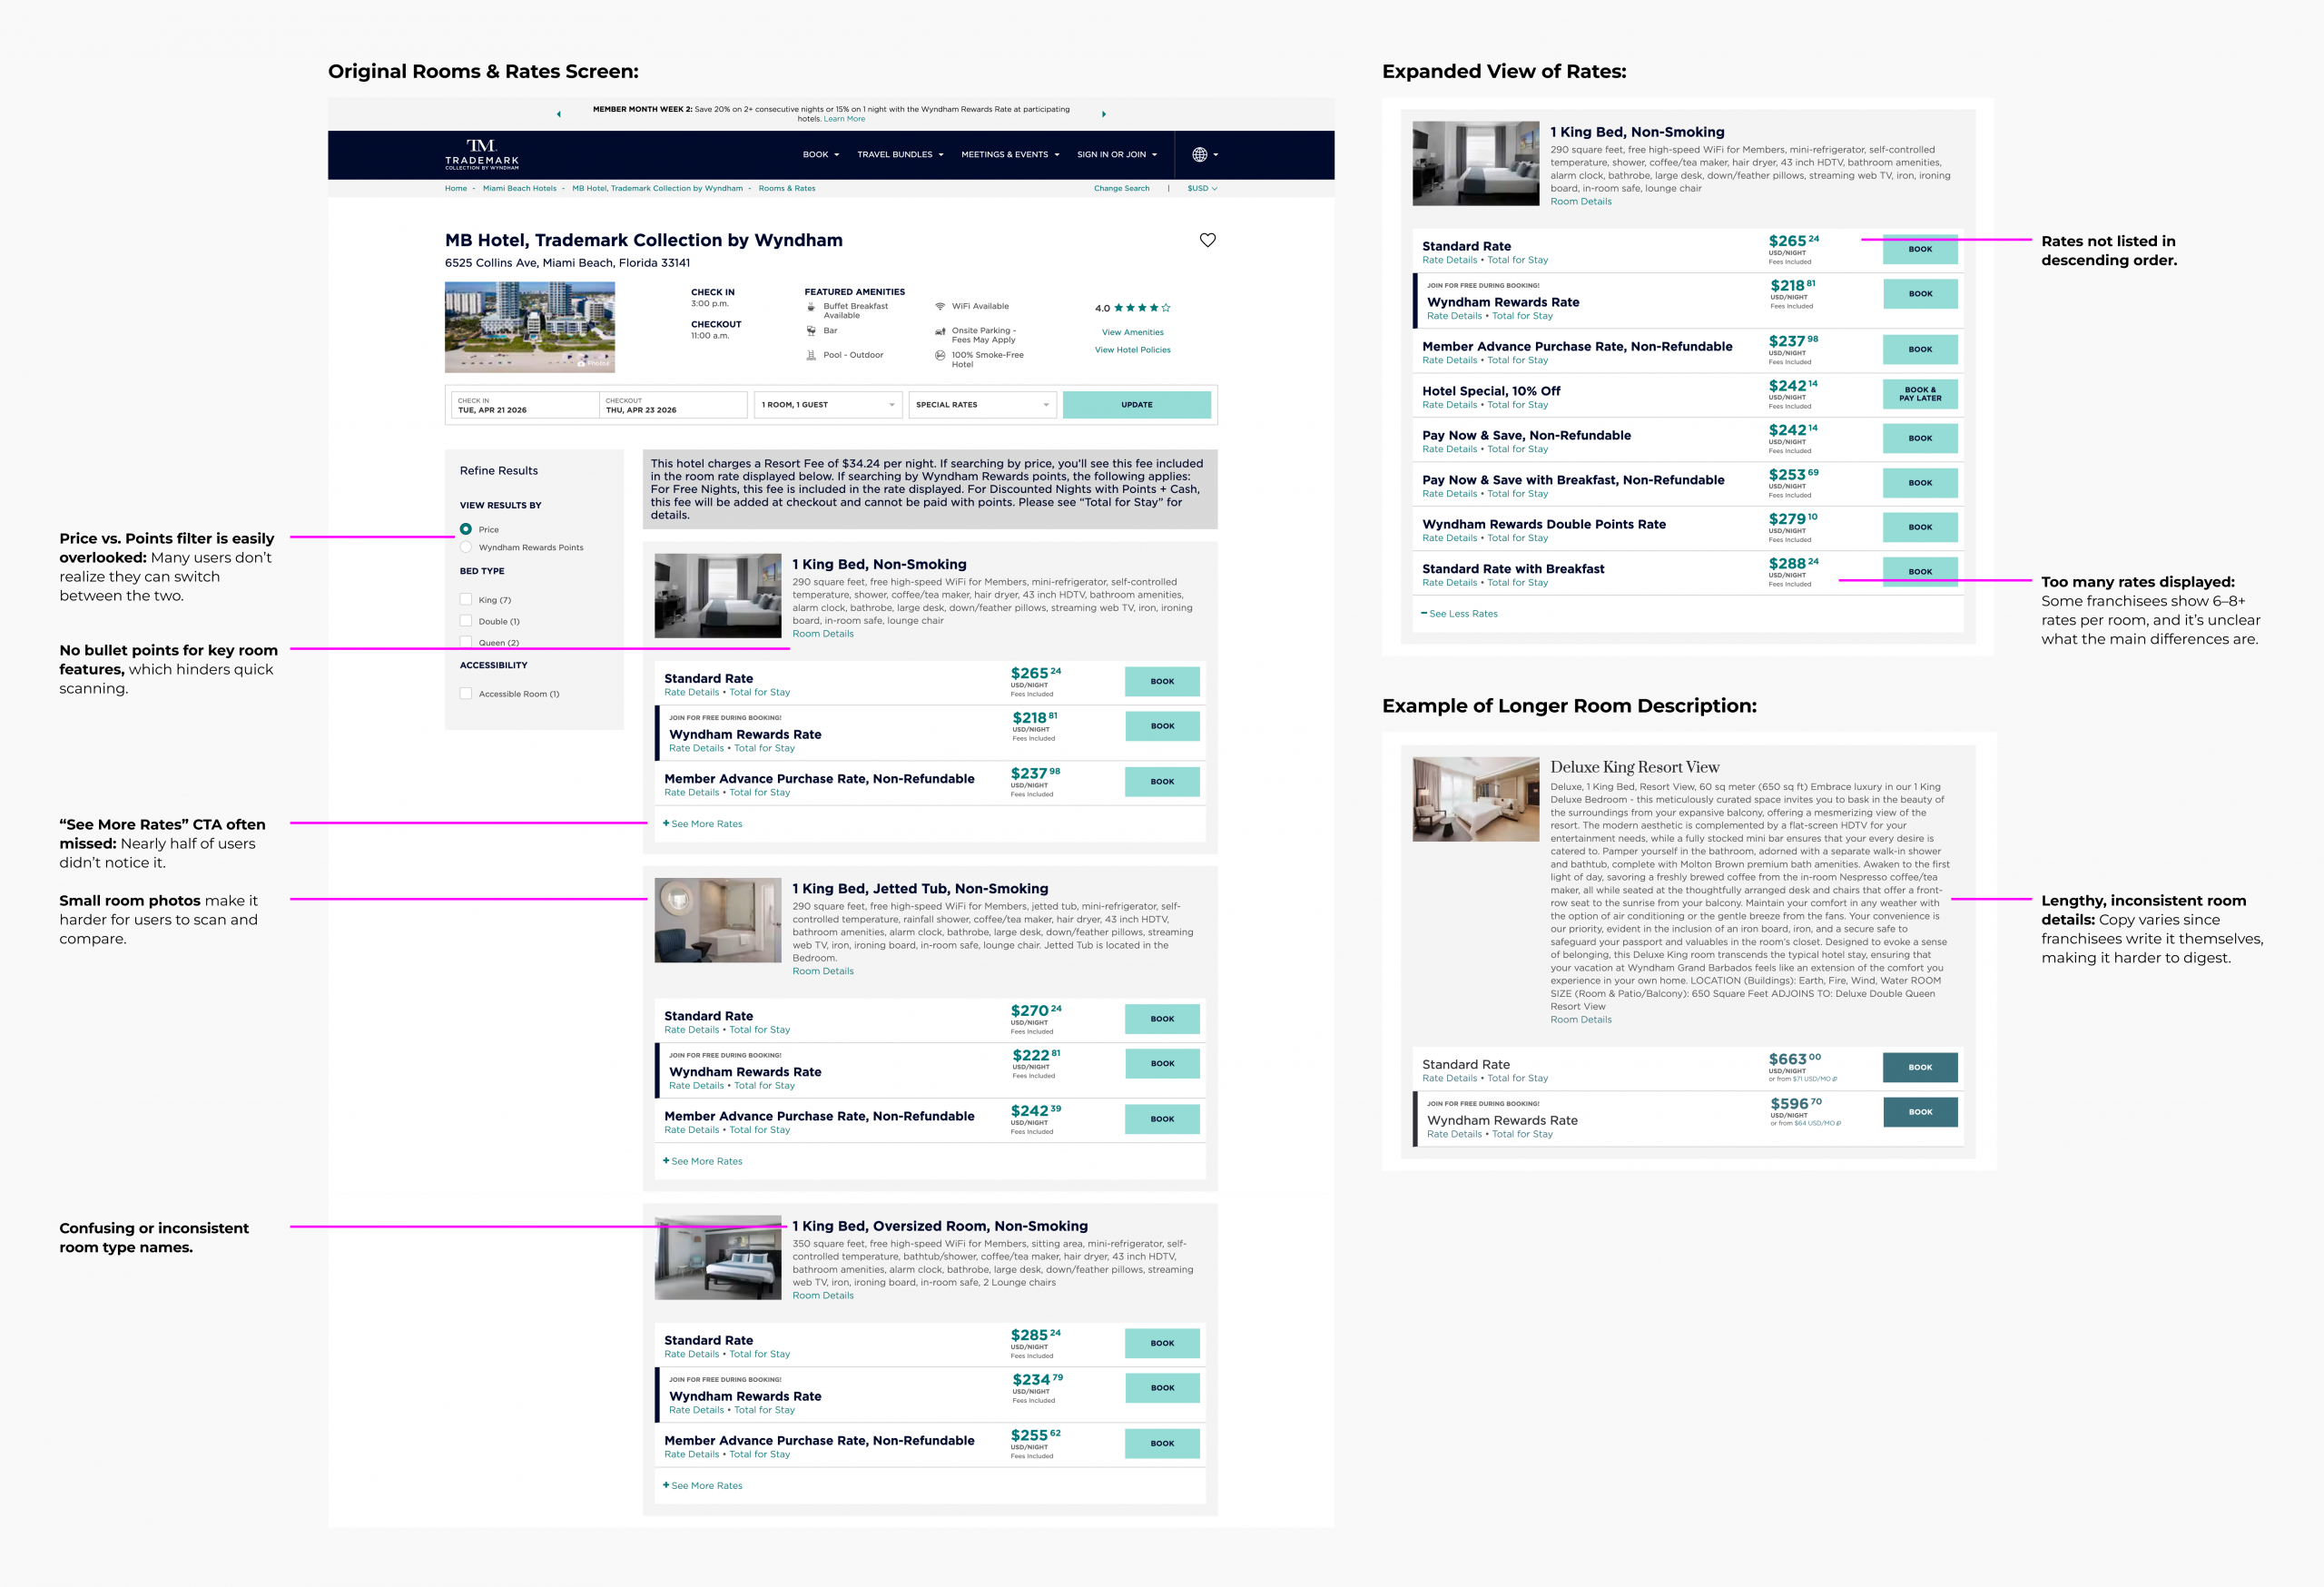Viewport: 2324px width, 1587px height.
Task: Open Rate Details for Hotel Special, 10% Off
Action: [1449, 405]
